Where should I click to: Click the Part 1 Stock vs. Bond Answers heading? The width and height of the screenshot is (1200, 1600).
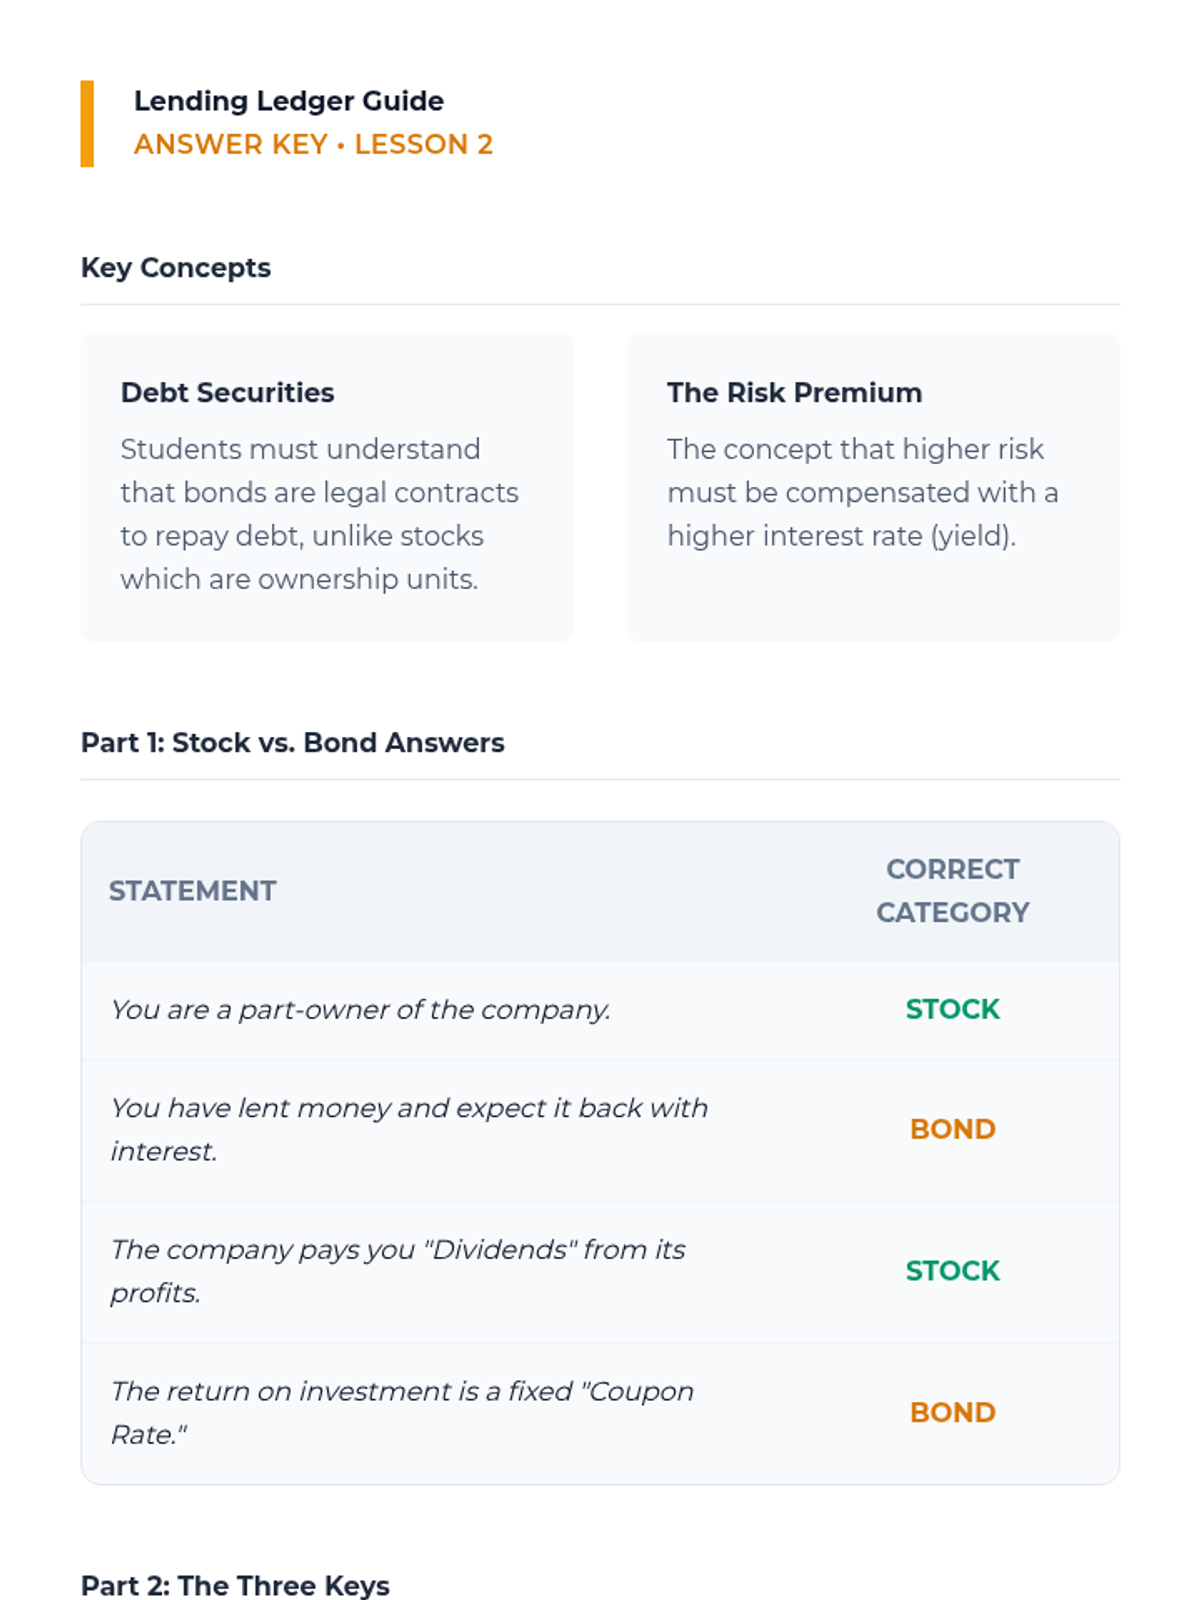click(292, 743)
